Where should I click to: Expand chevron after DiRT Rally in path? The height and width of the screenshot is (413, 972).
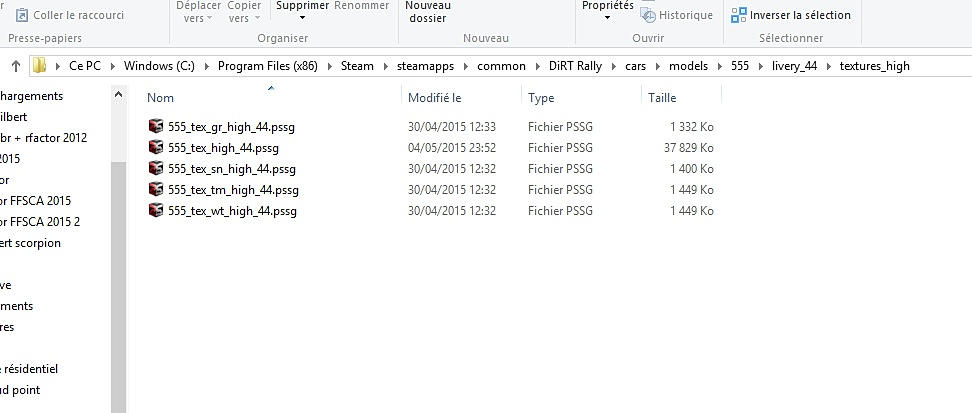coord(614,66)
